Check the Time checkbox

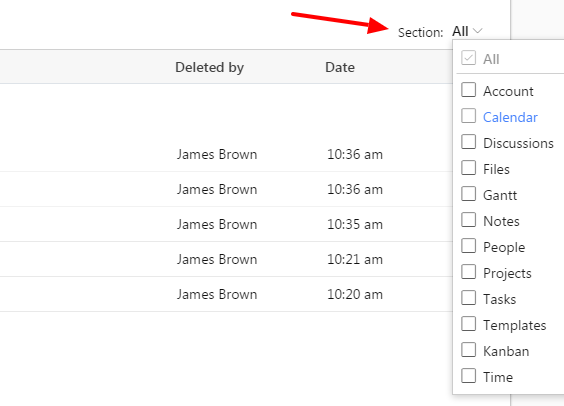468,376
